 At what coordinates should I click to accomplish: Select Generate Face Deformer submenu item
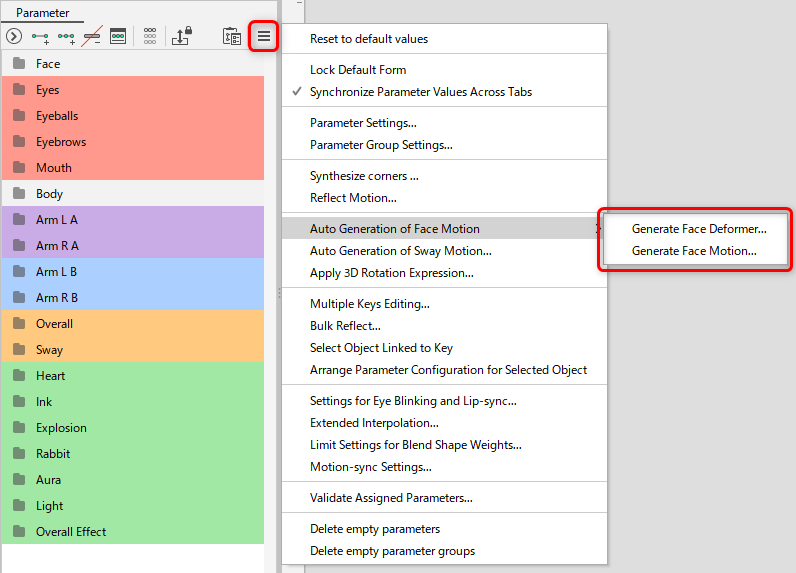[695, 229]
